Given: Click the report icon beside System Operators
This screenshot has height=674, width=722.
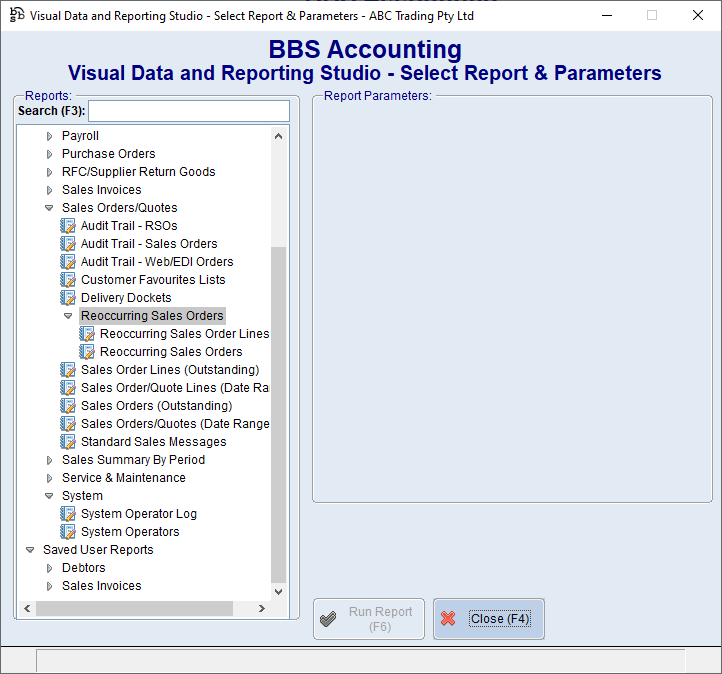Looking at the screenshot, I should point(68,532).
